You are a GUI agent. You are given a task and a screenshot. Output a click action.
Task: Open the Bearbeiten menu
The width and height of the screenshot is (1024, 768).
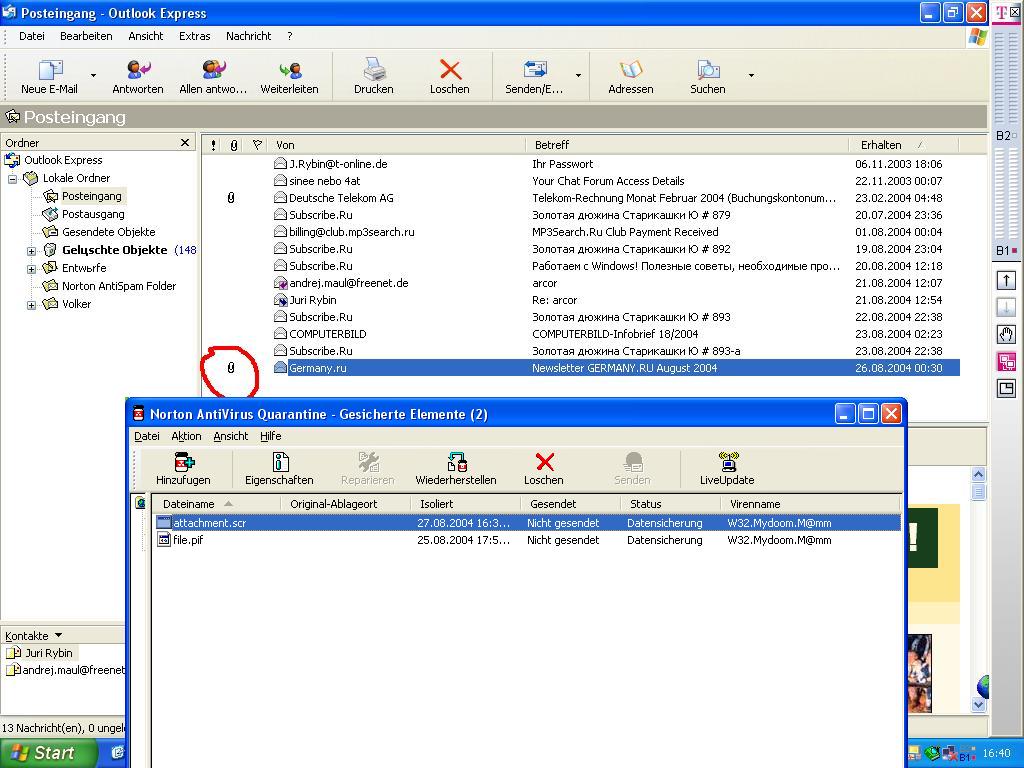(x=86, y=36)
